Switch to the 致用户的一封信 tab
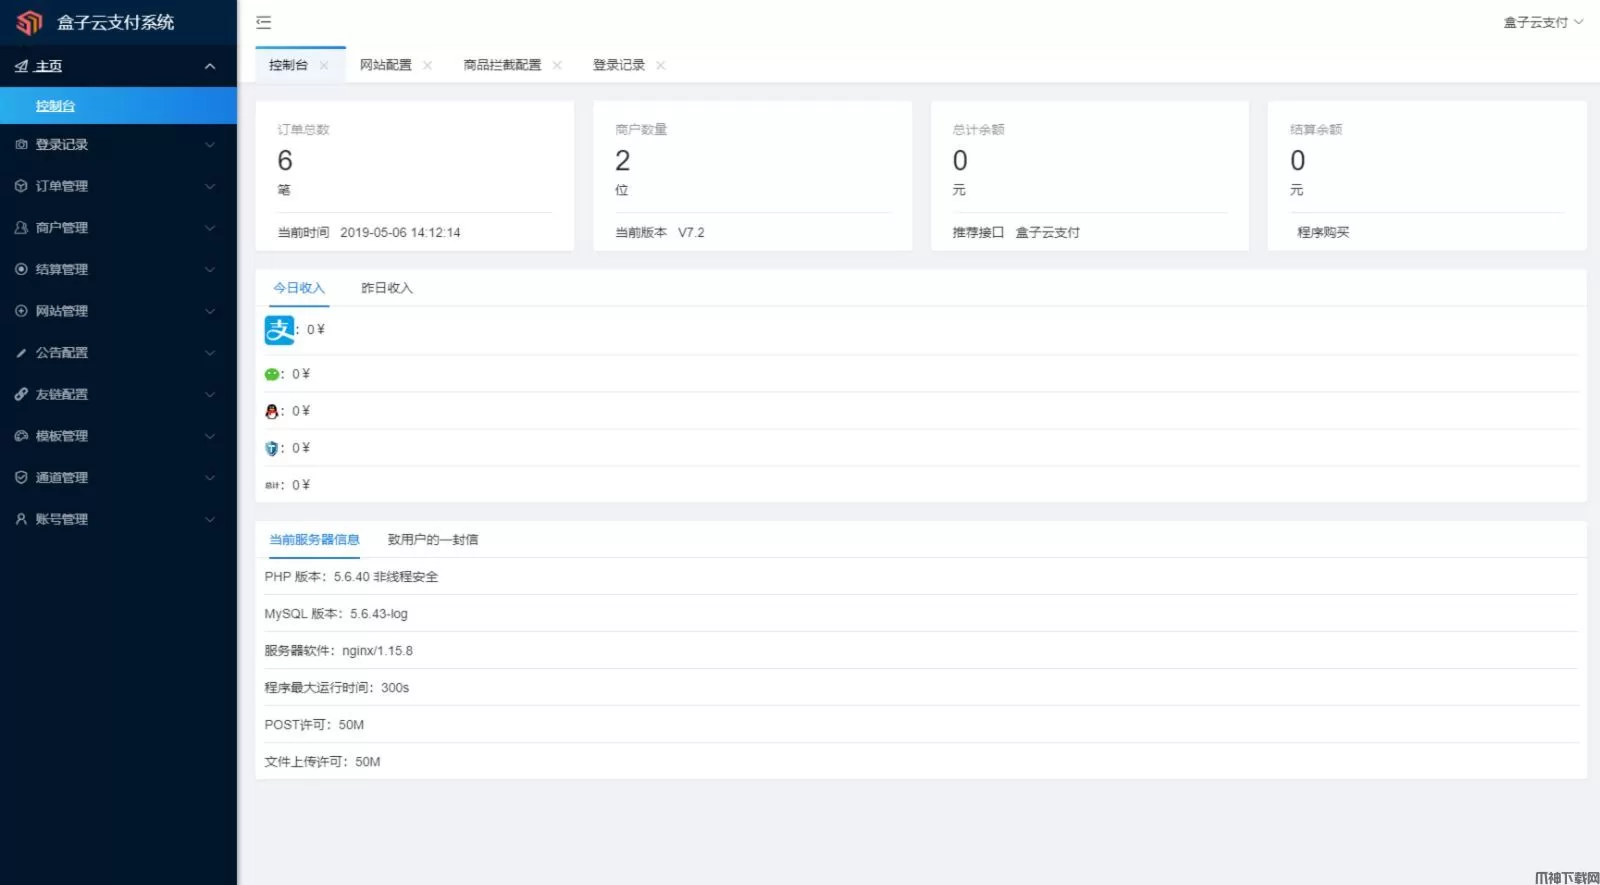The width and height of the screenshot is (1600, 885). coord(432,540)
